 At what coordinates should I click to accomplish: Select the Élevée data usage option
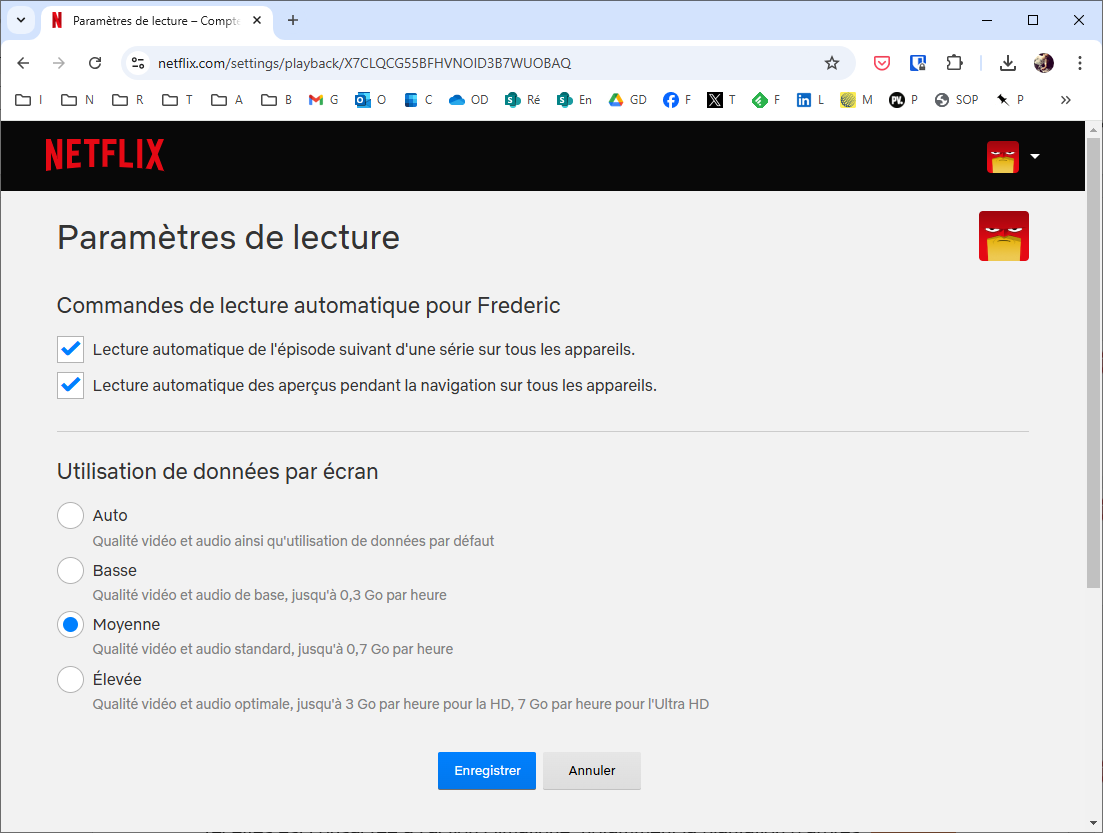[70, 680]
